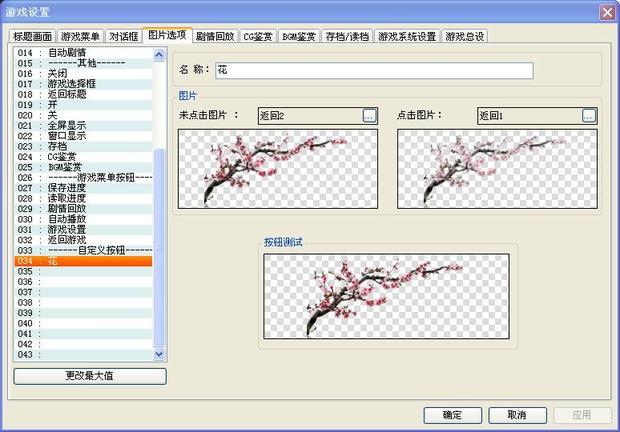This screenshot has width=620, height=432.
Task: Go to the 对话框 tab
Action: pos(123,36)
